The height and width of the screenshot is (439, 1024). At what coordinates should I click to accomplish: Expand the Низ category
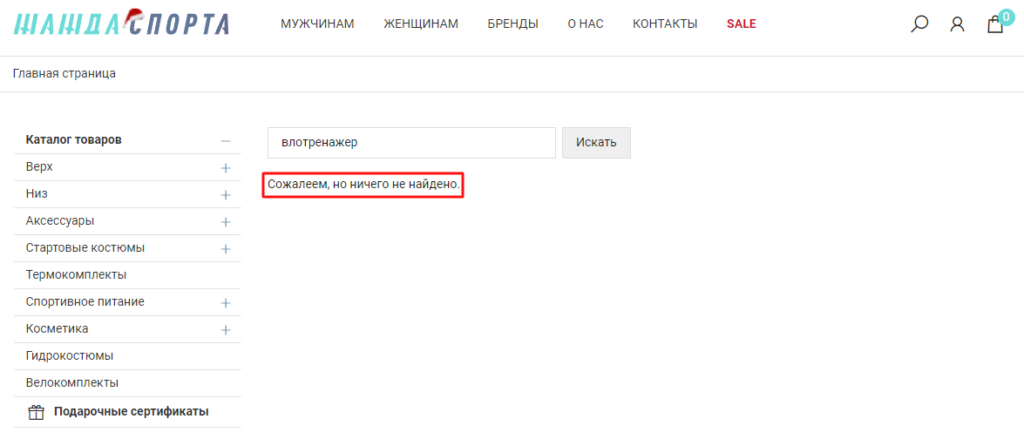[x=226, y=195]
